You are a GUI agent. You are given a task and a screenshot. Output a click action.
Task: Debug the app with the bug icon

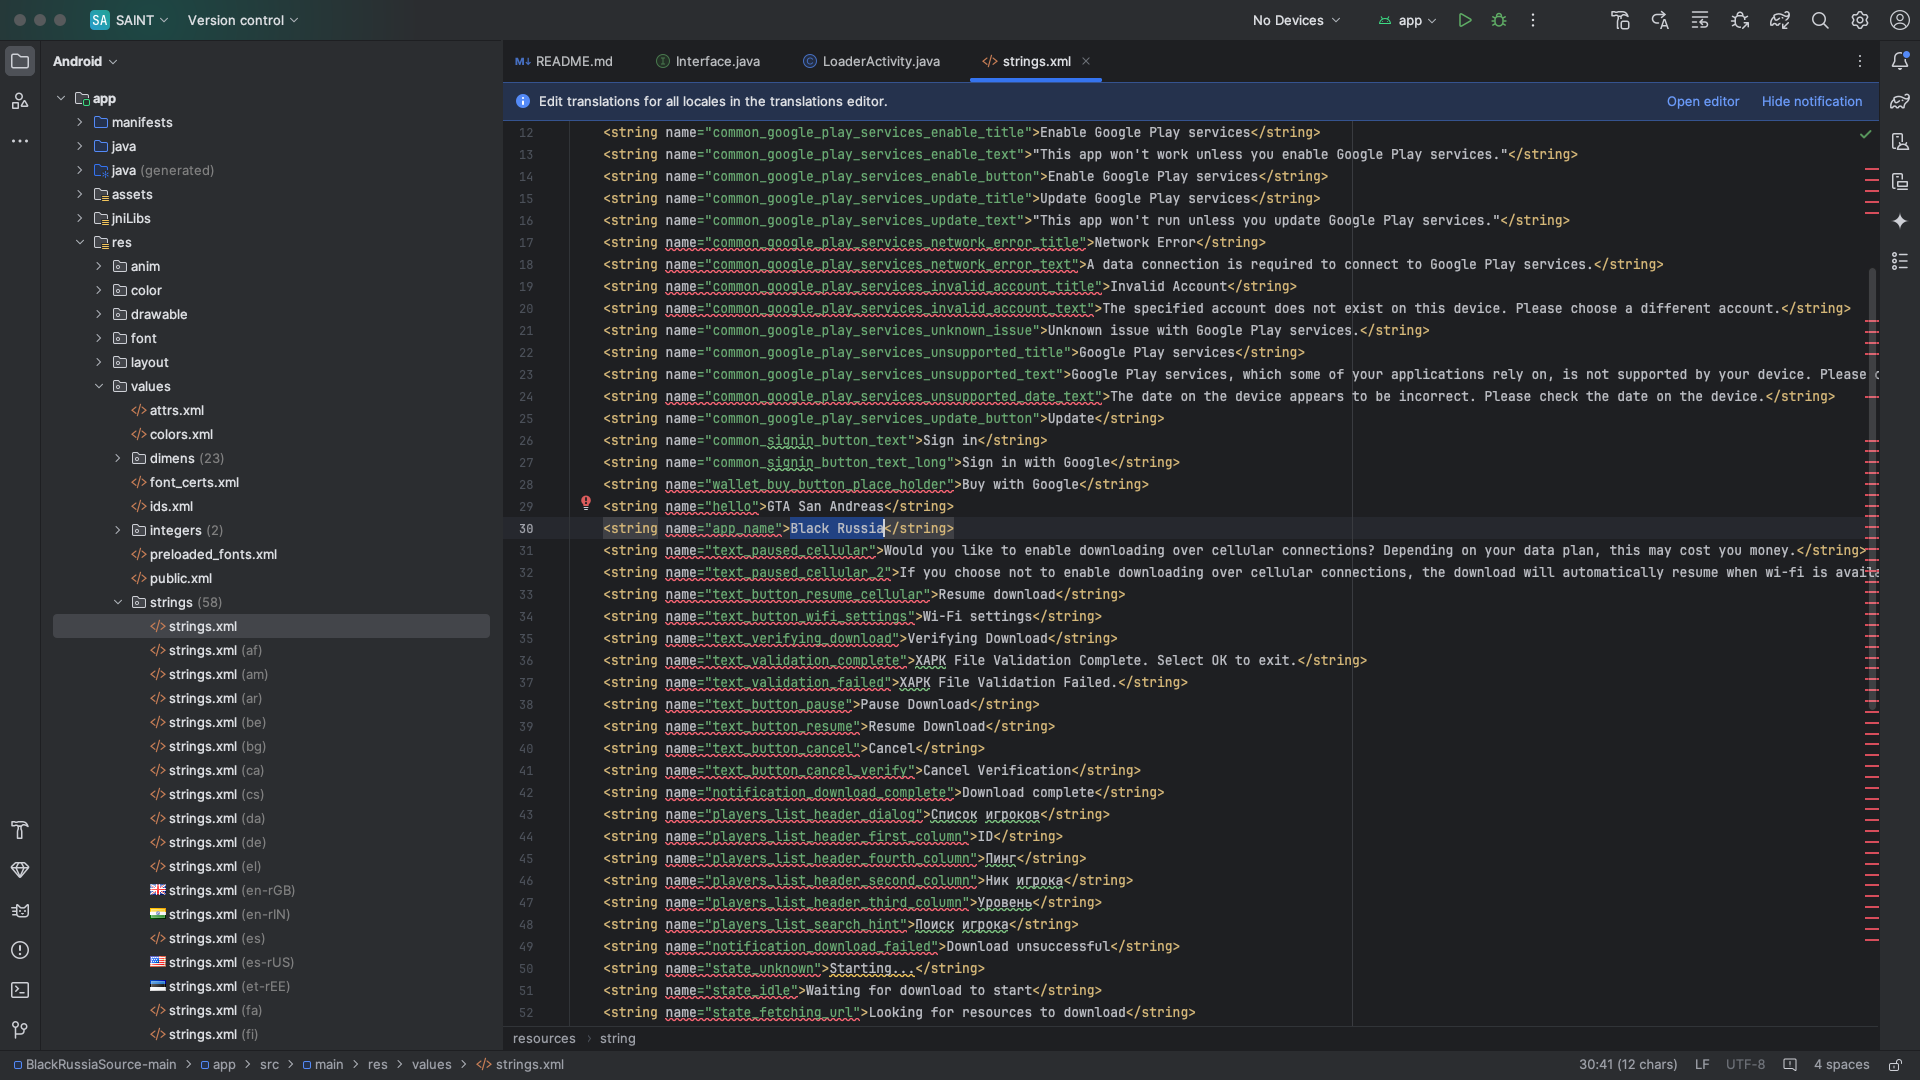point(1499,20)
